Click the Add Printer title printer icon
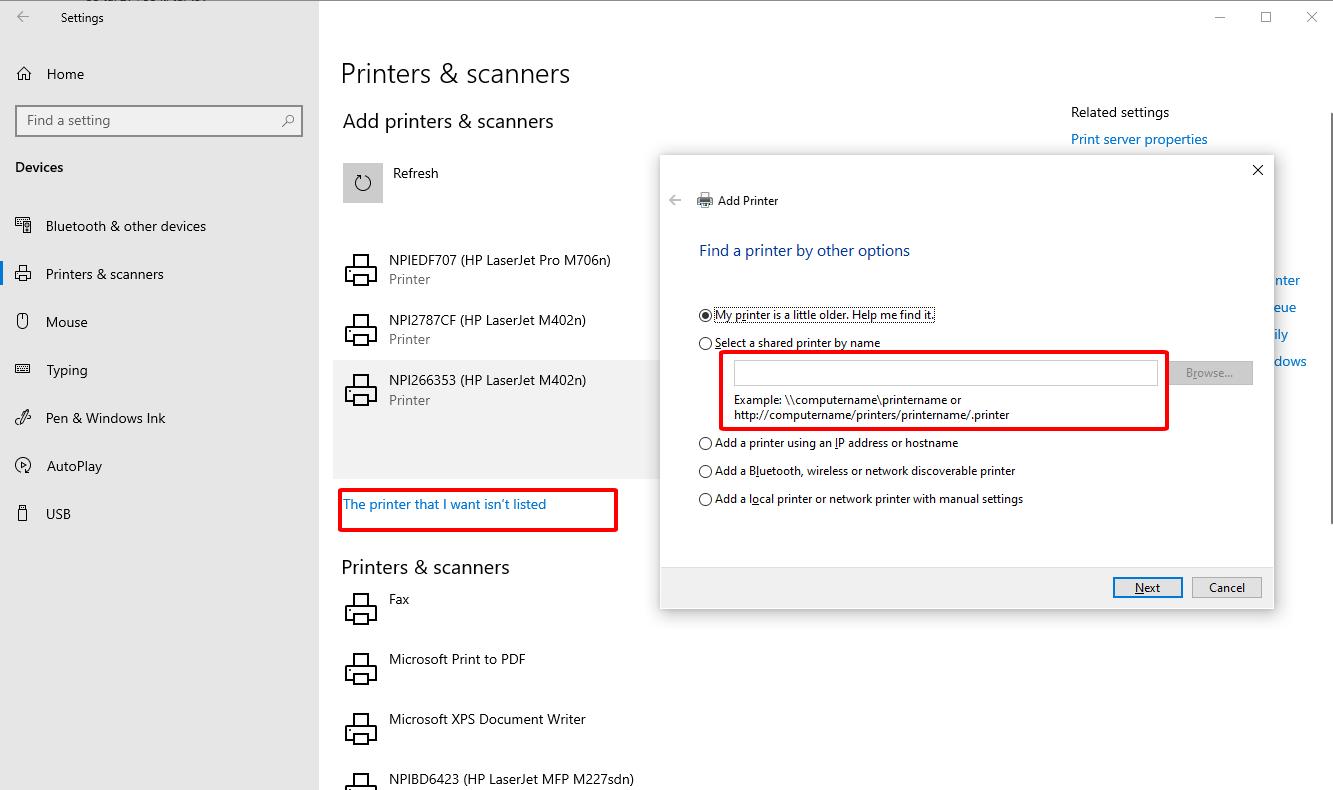Viewport: 1333px width, 790px height. coord(705,200)
